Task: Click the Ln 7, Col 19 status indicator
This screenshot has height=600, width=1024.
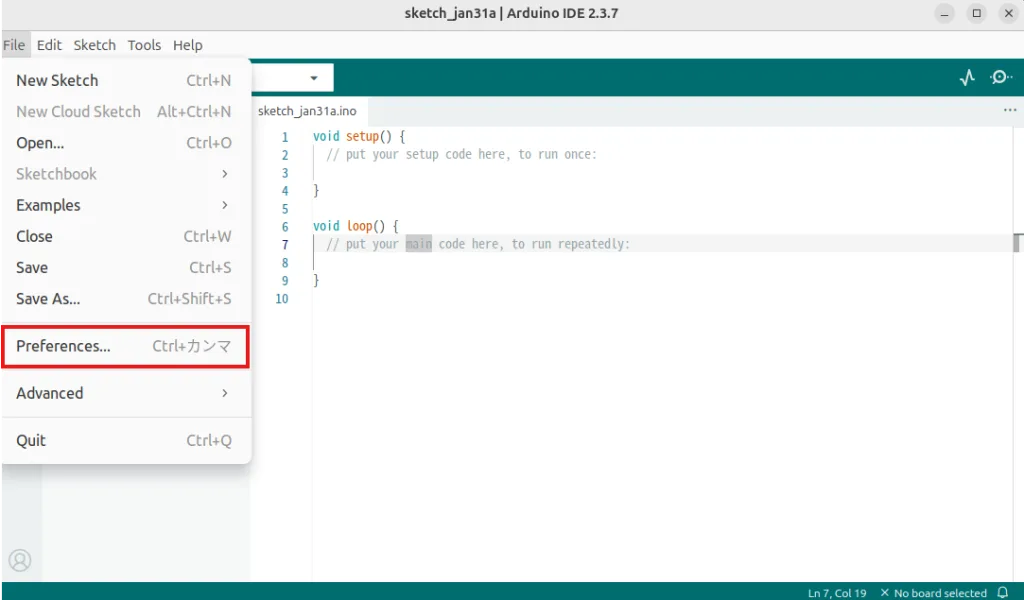Action: pos(837,593)
